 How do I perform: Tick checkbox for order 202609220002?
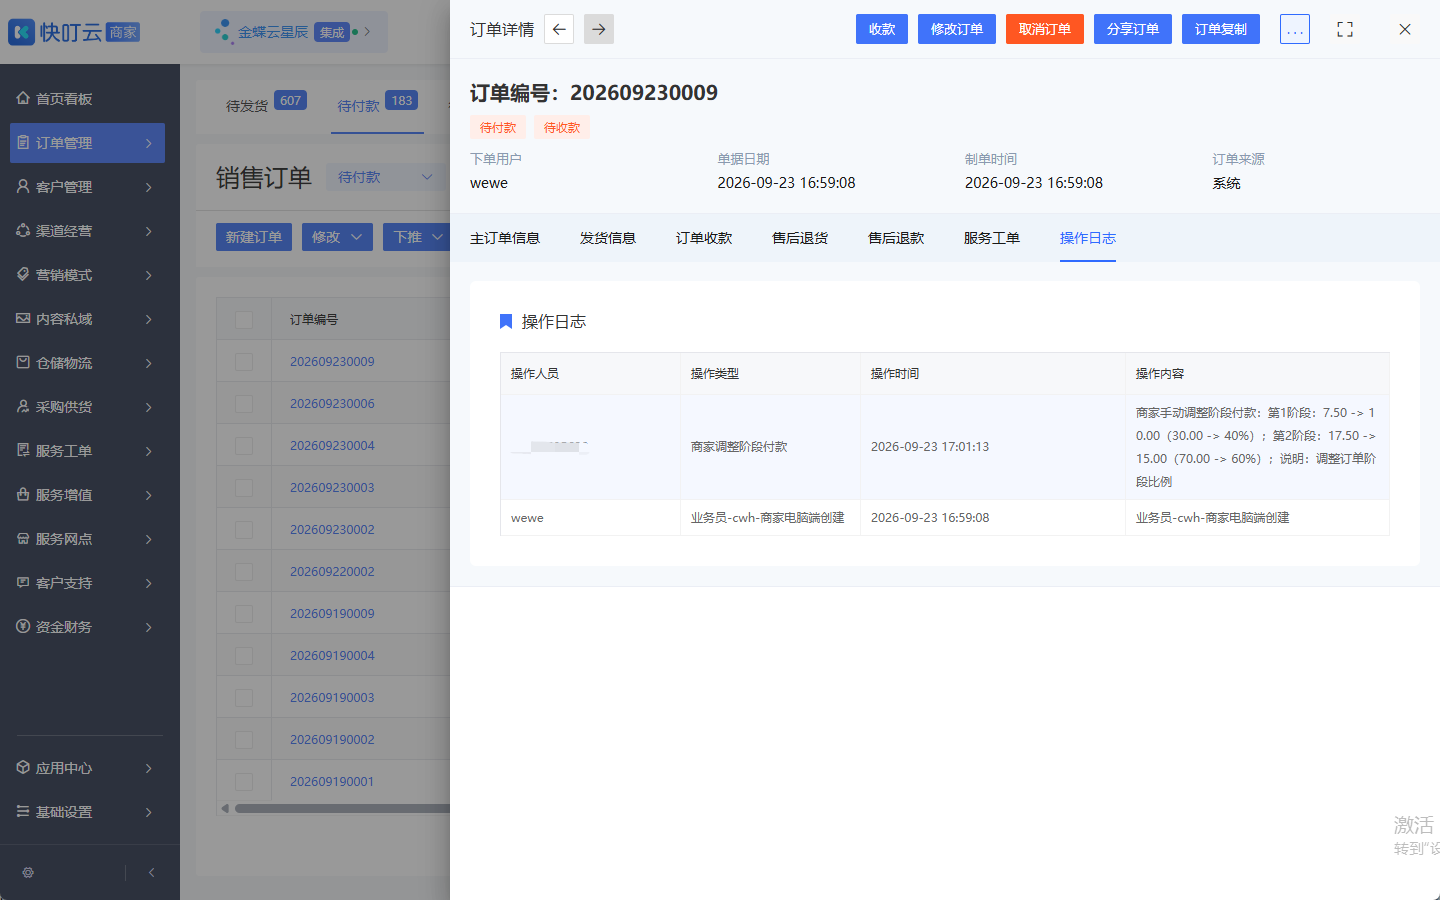244,571
